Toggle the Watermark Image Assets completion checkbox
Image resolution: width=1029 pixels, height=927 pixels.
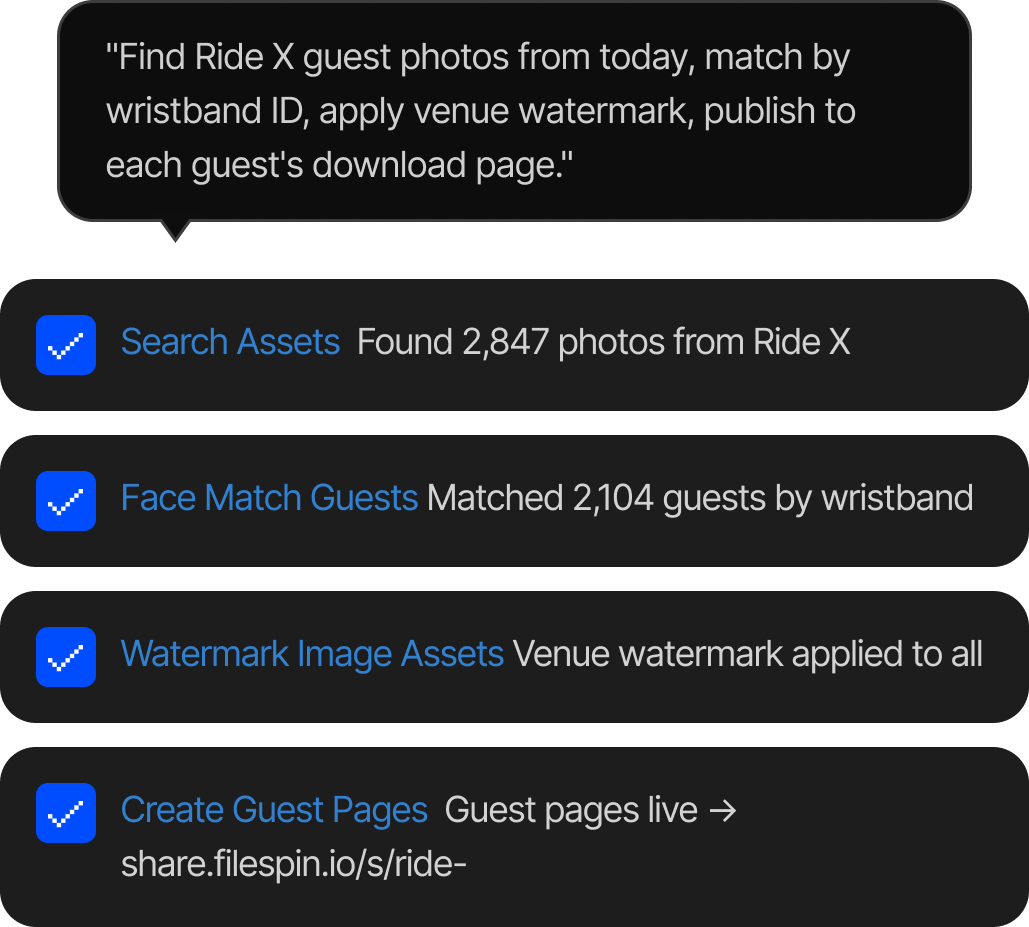pyautogui.click(x=65, y=657)
